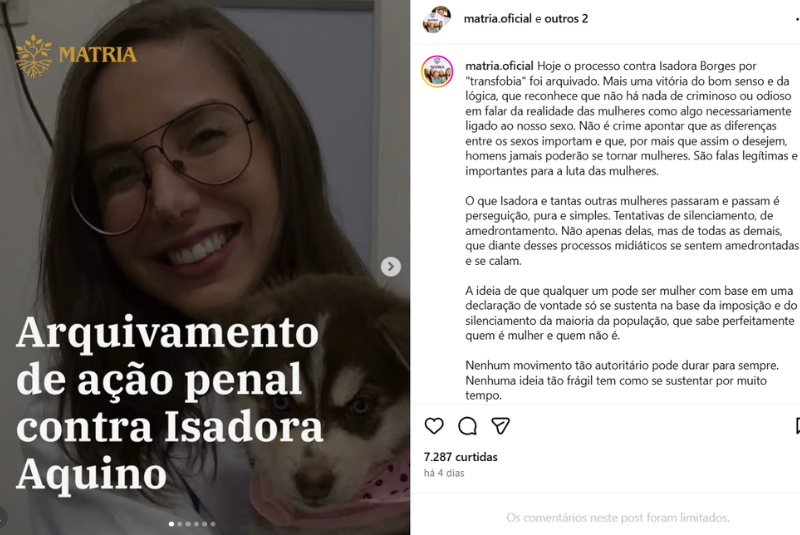Open more options three-dot menu in header
This screenshot has height=535, width=800.
point(797,19)
